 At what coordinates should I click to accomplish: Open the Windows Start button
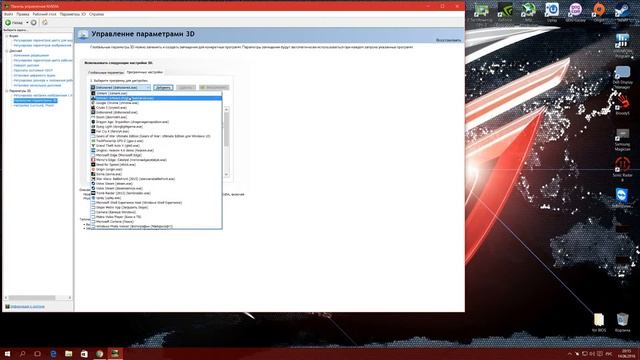click(x=7, y=353)
